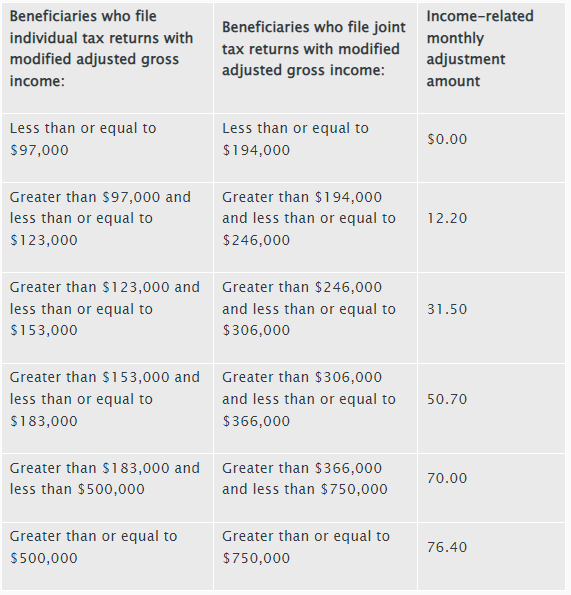The width and height of the screenshot is (571, 595).
Task: Click the individual $123,000 to $153,000 cell
Action: coord(107,318)
